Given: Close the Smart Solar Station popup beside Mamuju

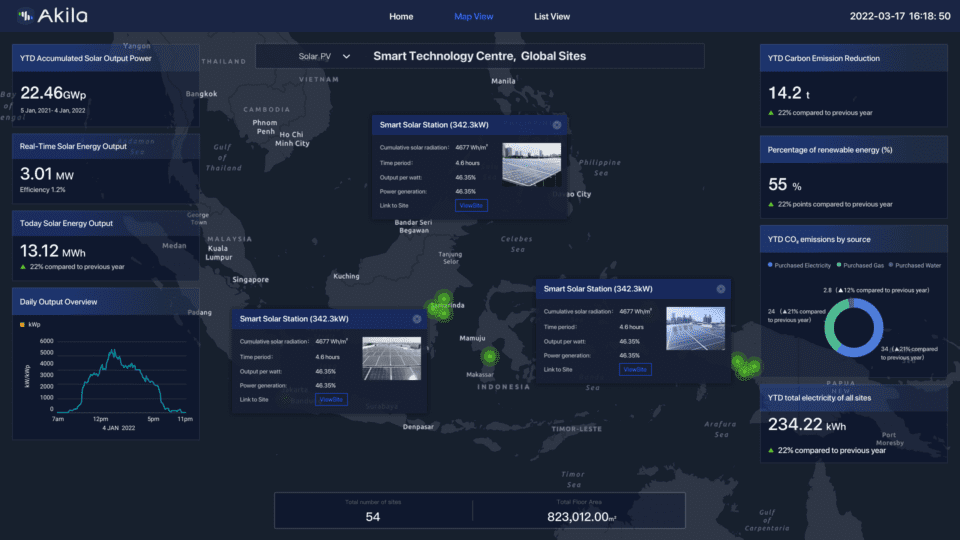Looking at the screenshot, I should 720,288.
